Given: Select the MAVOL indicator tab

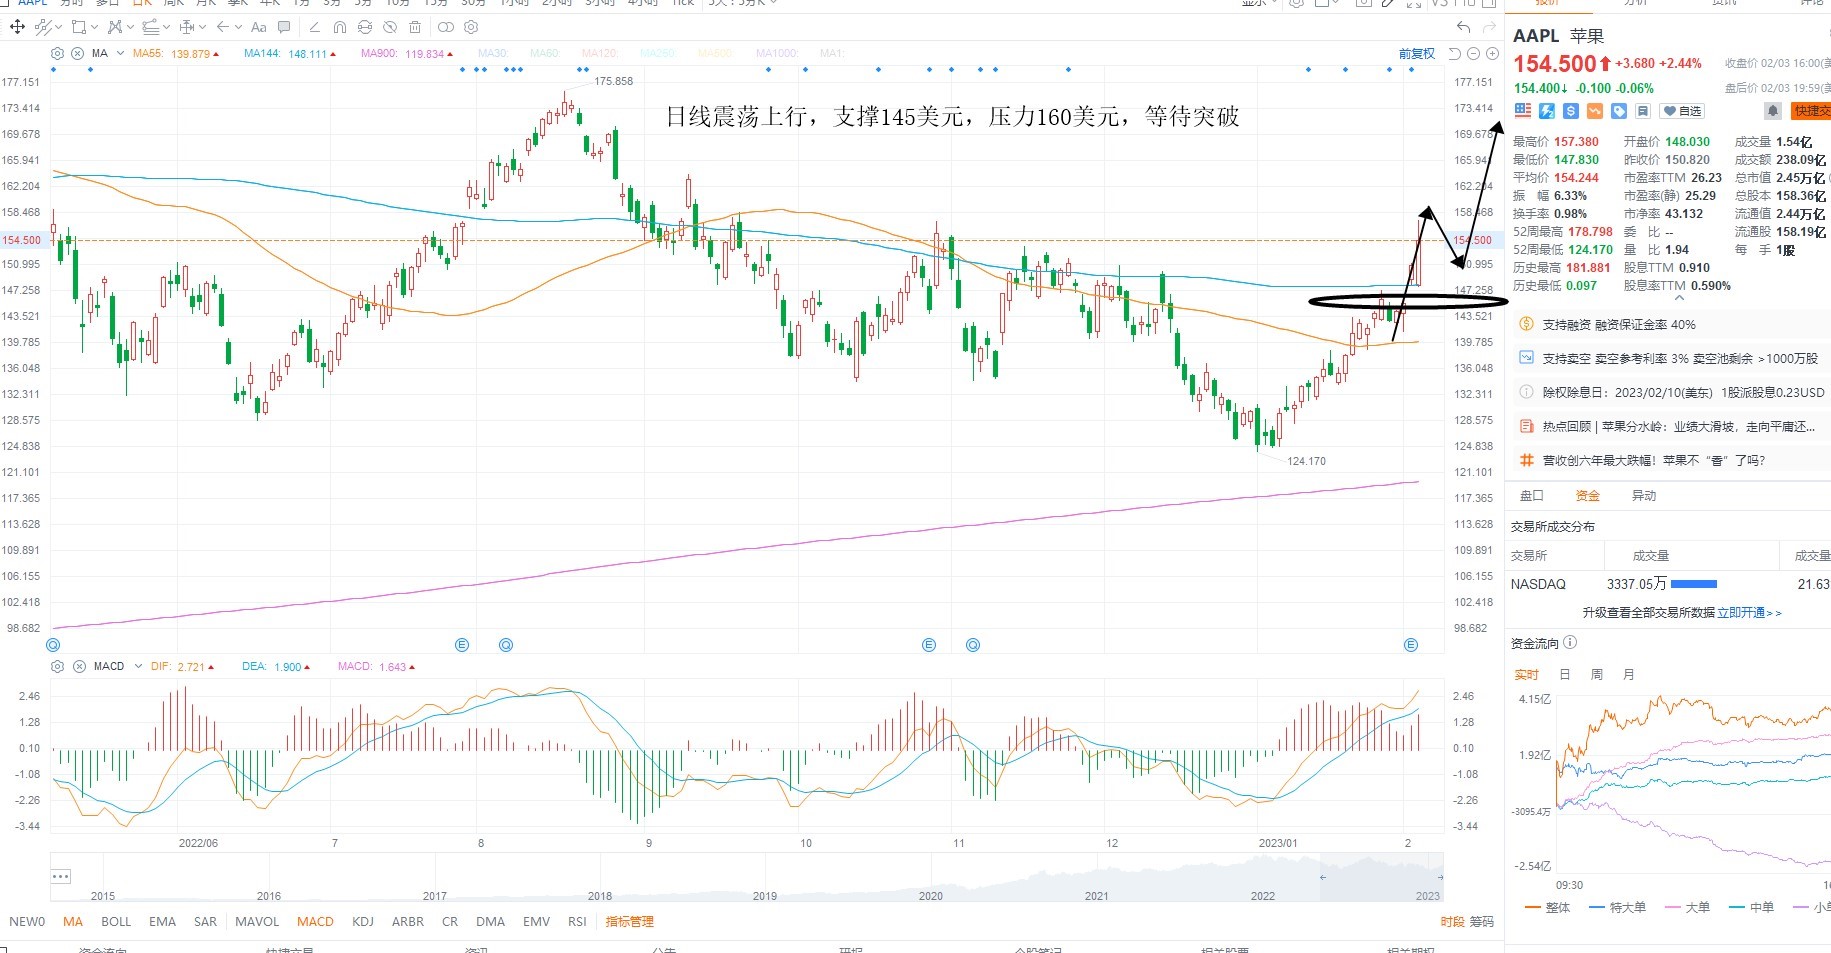Looking at the screenshot, I should tap(257, 921).
